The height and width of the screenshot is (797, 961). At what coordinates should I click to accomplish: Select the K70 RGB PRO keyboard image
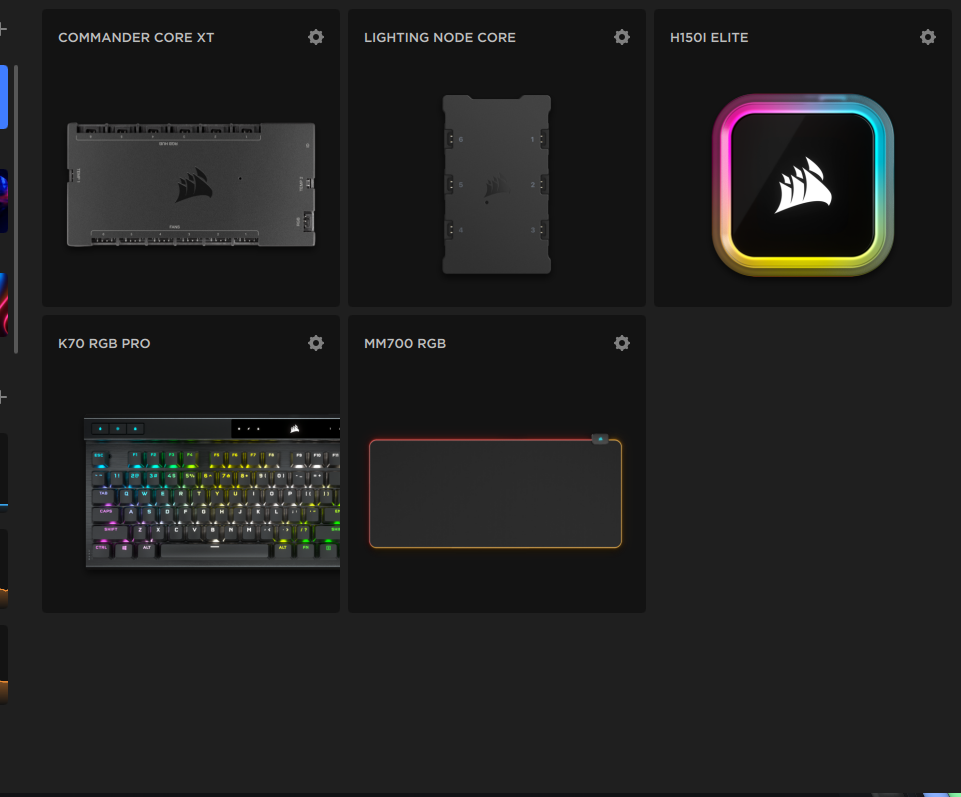[212, 493]
